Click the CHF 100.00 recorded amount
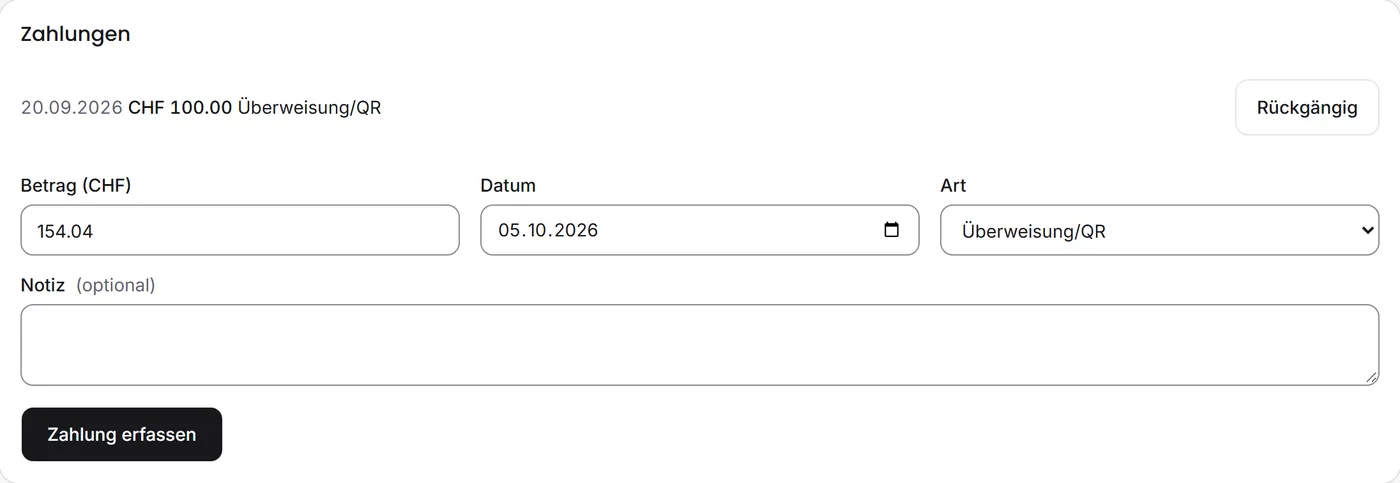 coord(180,107)
